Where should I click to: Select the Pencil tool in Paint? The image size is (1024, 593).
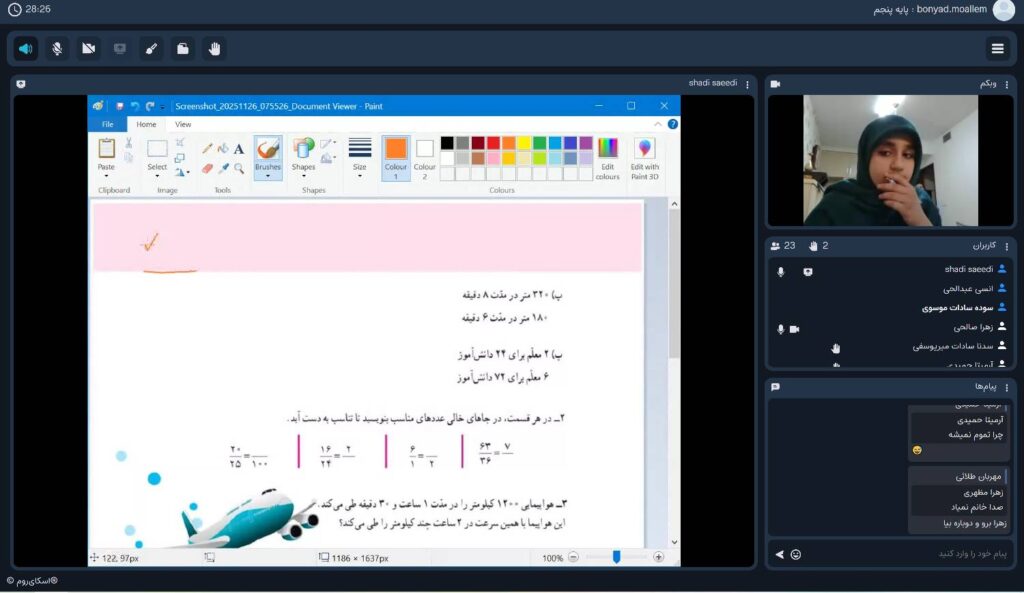click(x=207, y=148)
